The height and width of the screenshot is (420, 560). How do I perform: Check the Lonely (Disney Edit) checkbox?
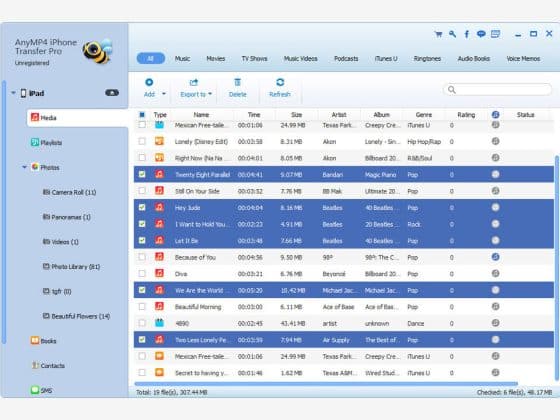pyautogui.click(x=142, y=141)
